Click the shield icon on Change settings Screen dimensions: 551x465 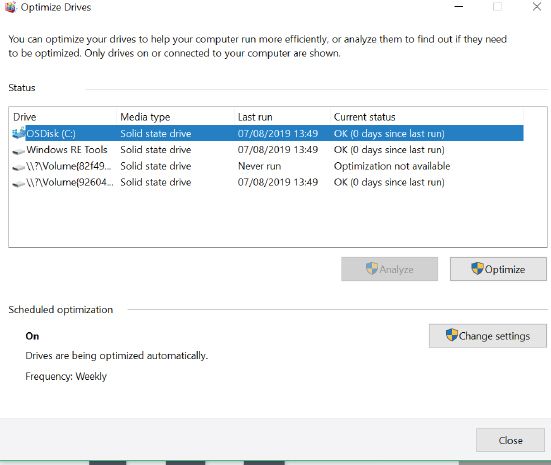tap(452, 335)
